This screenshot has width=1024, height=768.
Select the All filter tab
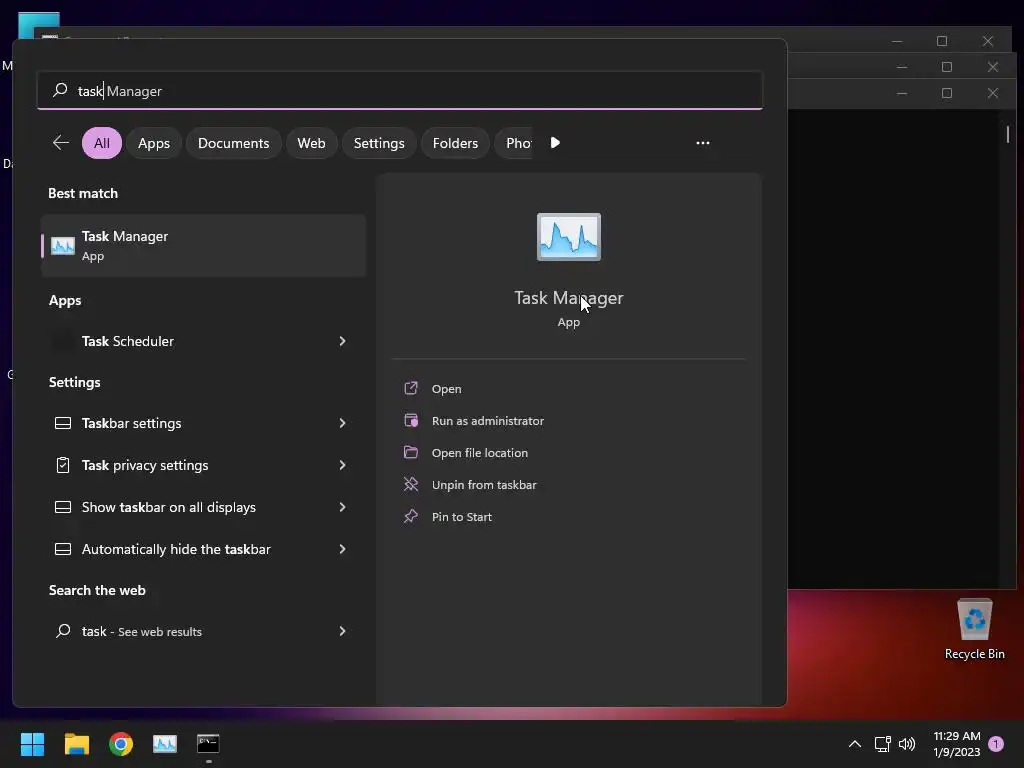[102, 143]
